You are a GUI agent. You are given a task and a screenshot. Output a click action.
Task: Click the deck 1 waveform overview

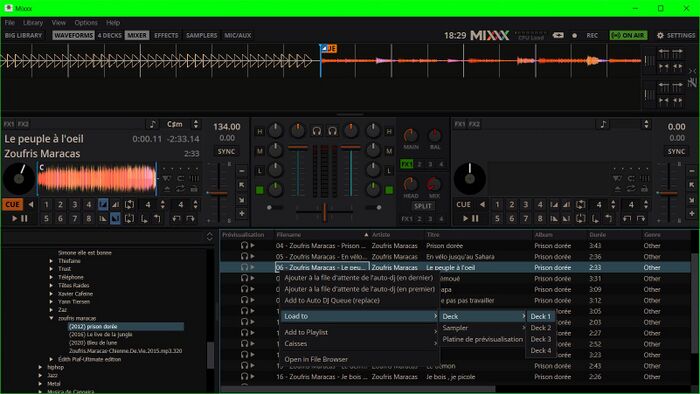pyautogui.click(x=97, y=179)
